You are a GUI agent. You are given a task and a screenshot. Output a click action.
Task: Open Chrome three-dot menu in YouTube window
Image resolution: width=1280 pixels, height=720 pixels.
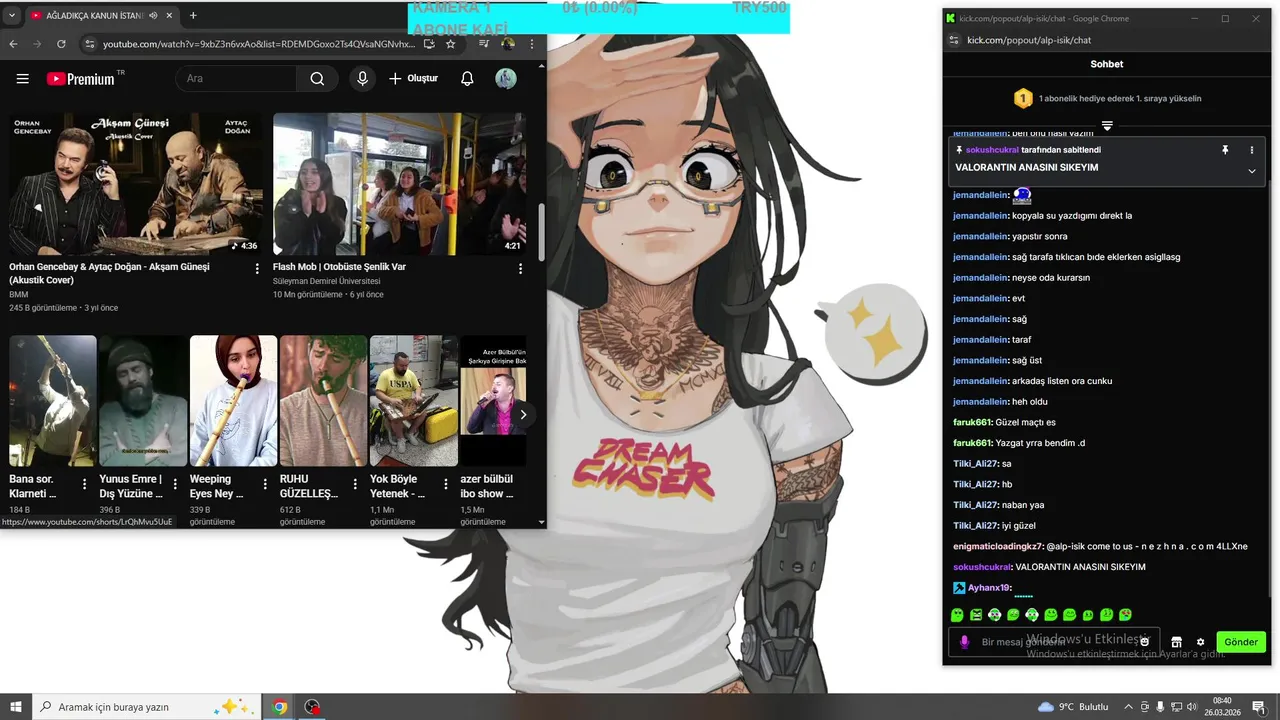pyautogui.click(x=532, y=44)
